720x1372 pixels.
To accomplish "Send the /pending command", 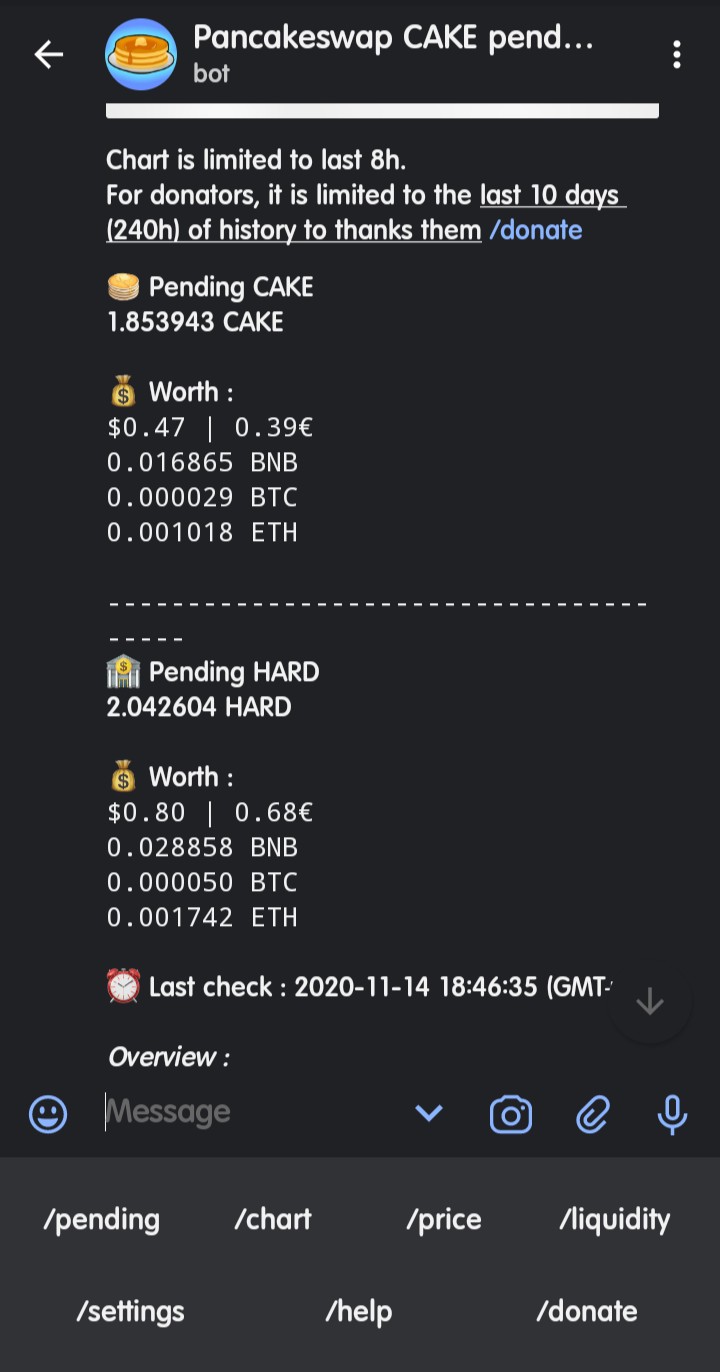I will [x=101, y=1219].
